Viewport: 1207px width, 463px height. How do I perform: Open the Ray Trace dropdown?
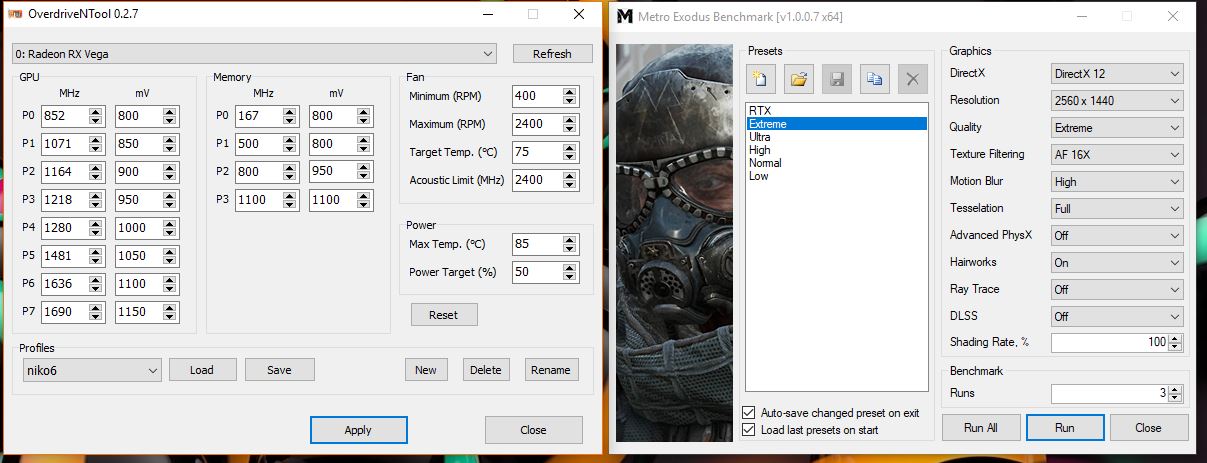[1117, 290]
